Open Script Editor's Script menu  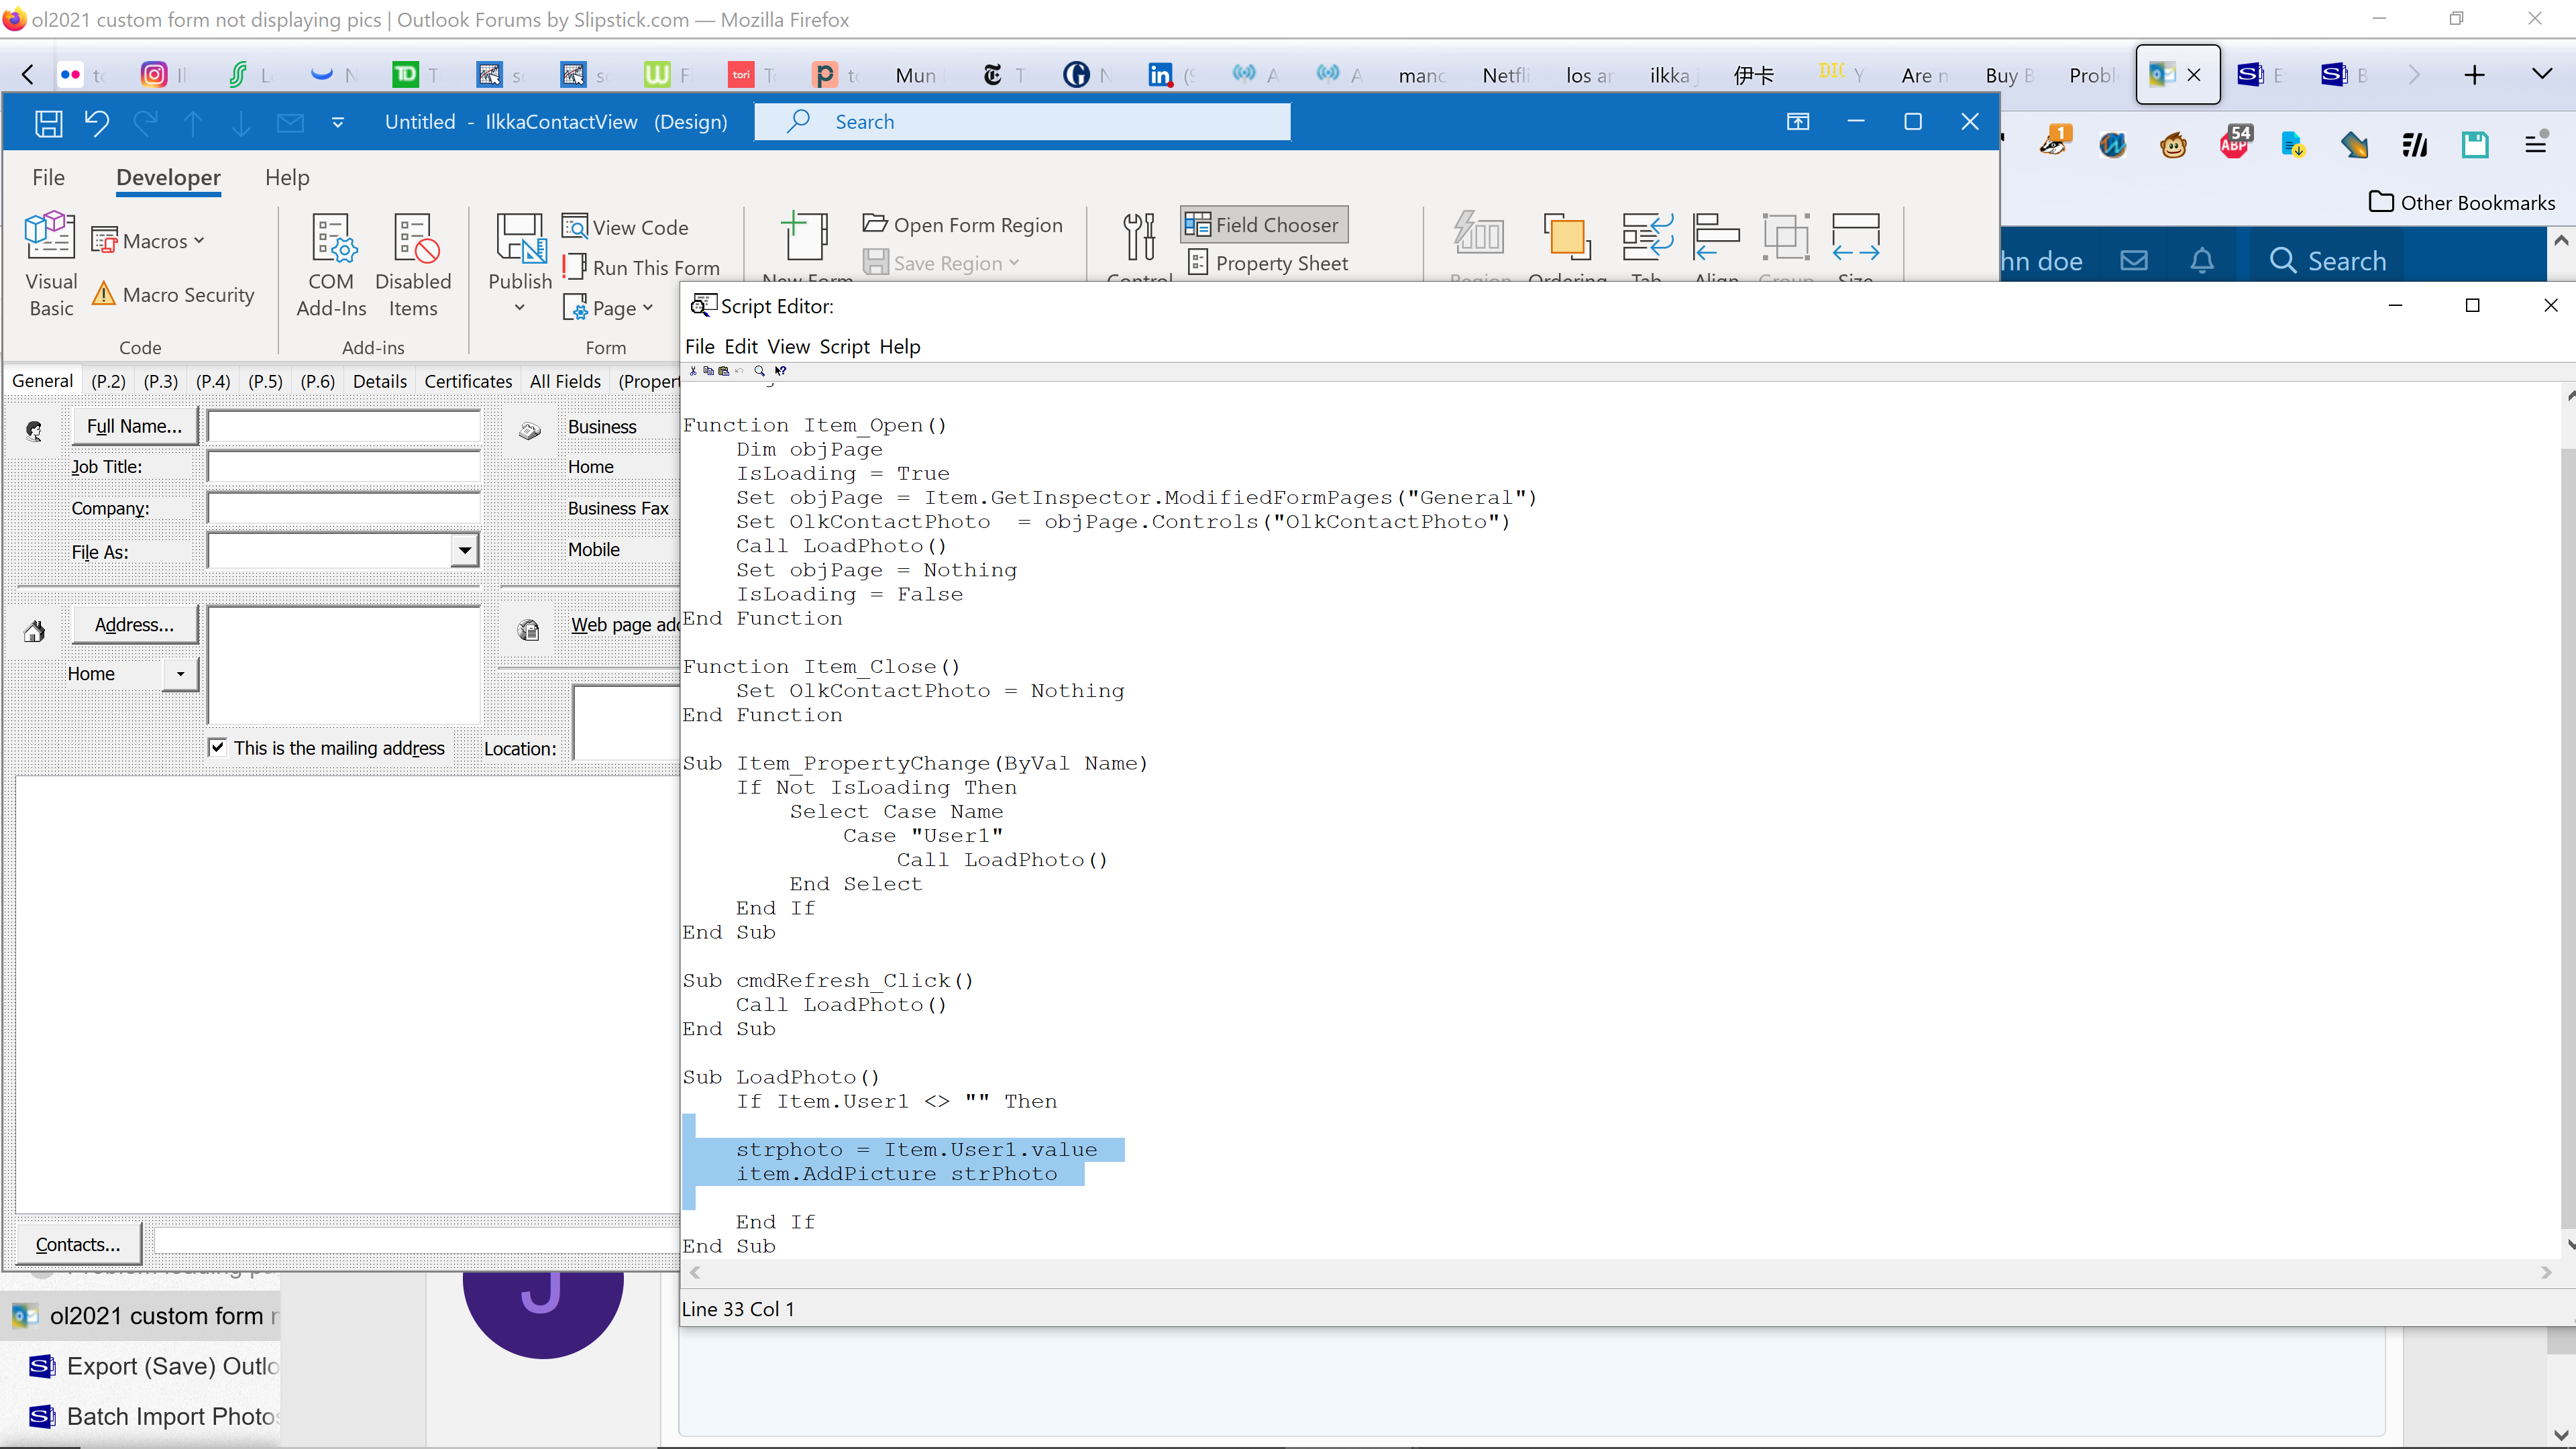click(844, 346)
